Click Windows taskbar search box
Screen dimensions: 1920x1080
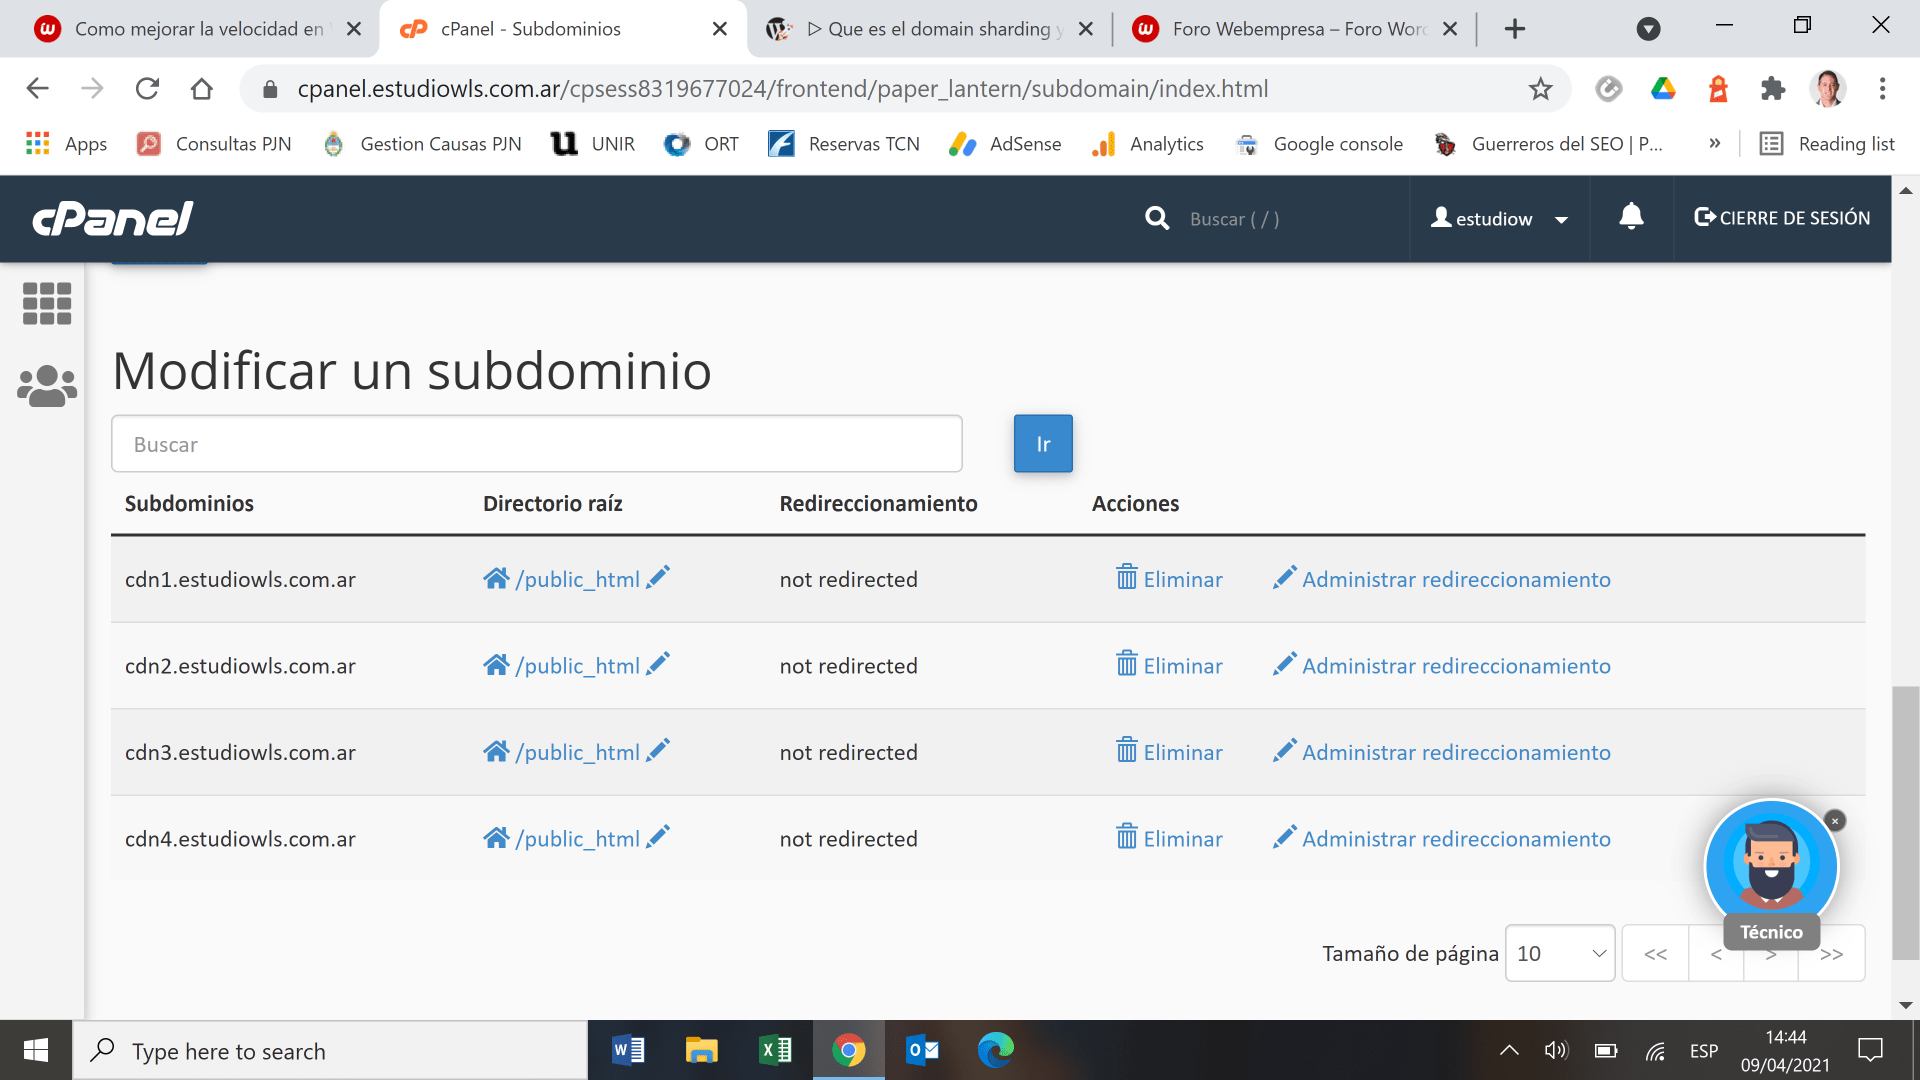click(330, 1050)
